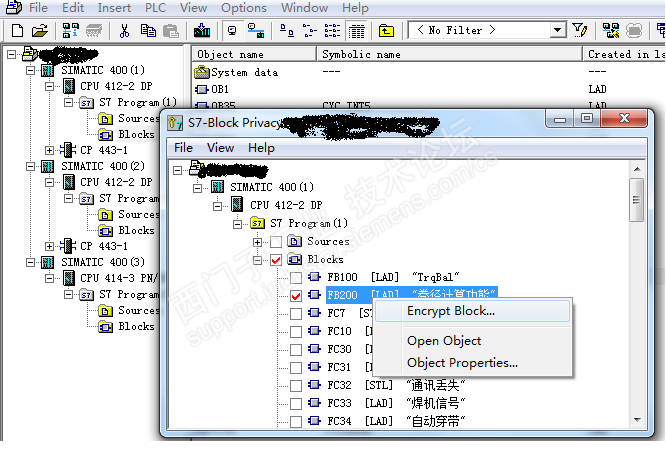
Task: Uncheck the Blocks folder checkbox
Action: (276, 260)
